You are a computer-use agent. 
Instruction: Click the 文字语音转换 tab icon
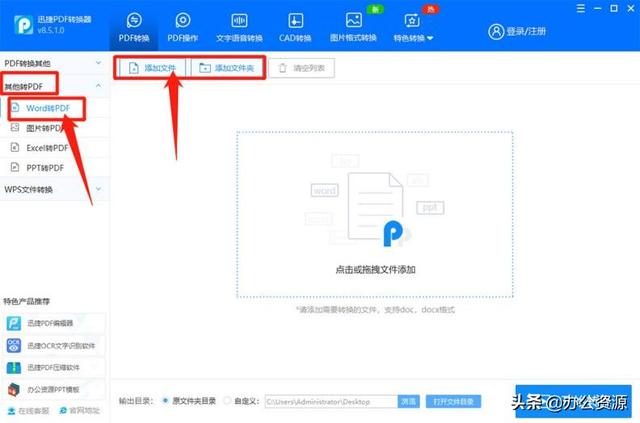pyautogui.click(x=239, y=20)
